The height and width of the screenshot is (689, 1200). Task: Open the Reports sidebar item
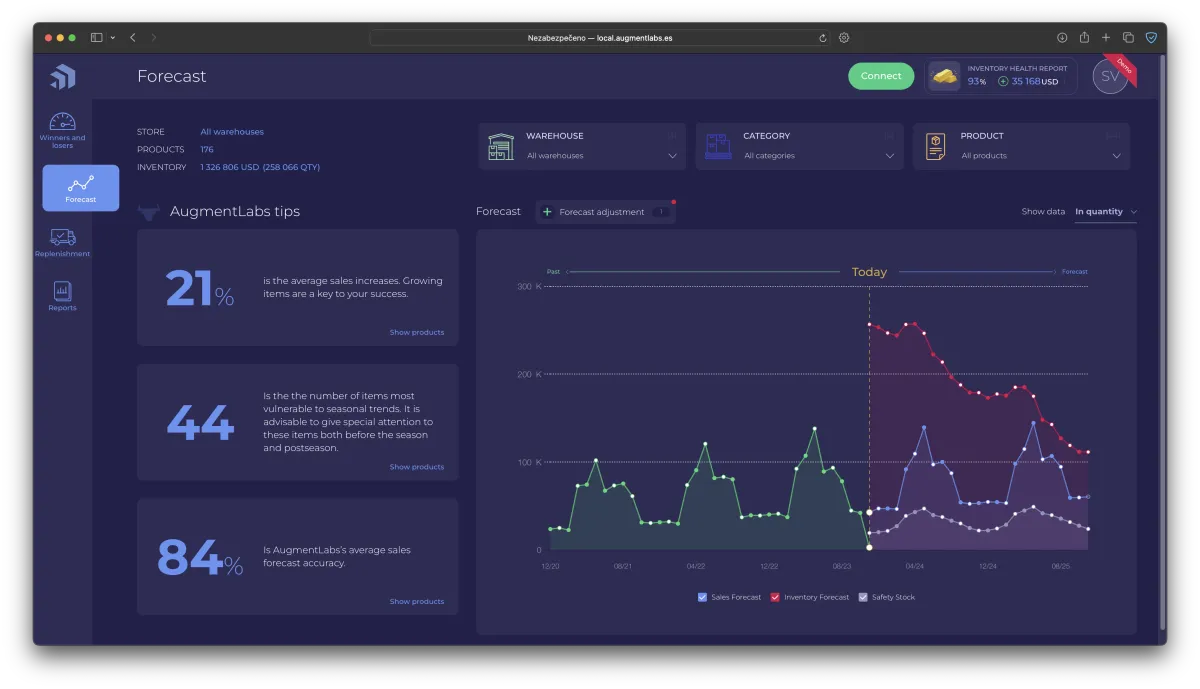(63, 296)
